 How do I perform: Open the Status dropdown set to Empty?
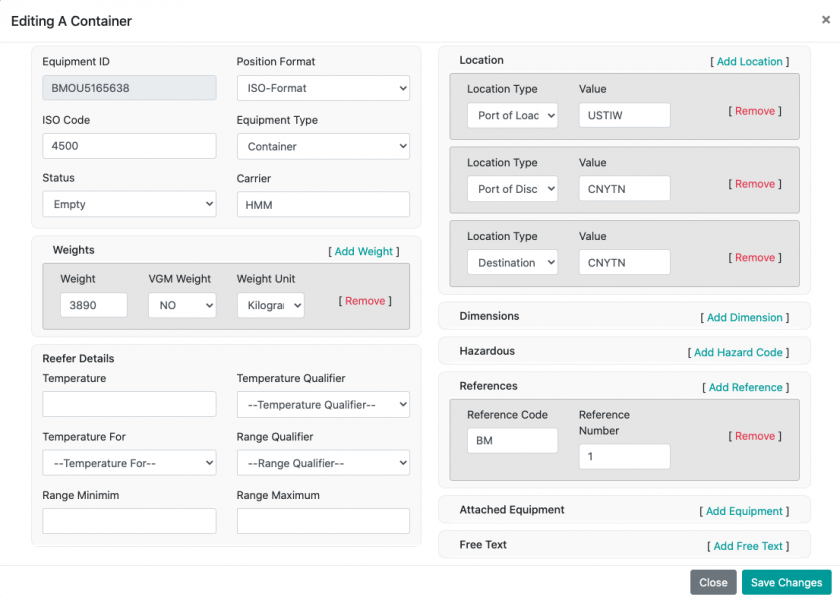pos(129,204)
